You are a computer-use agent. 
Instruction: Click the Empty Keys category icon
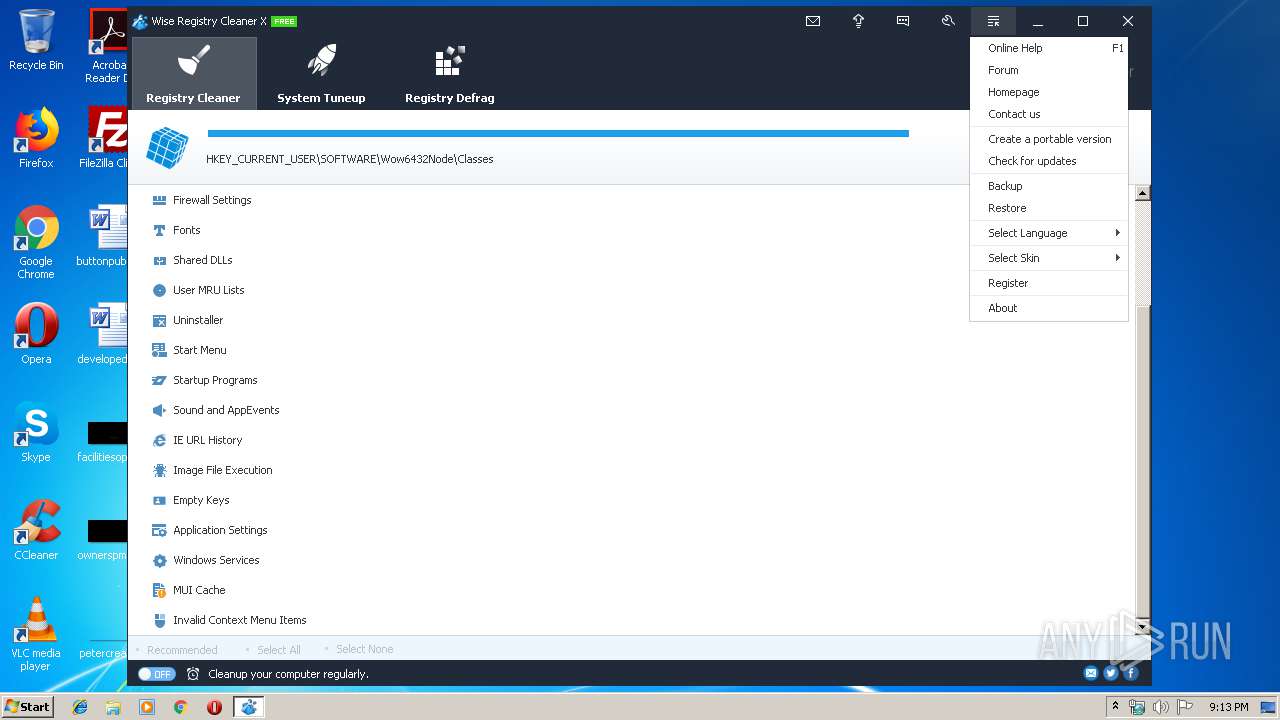point(159,500)
